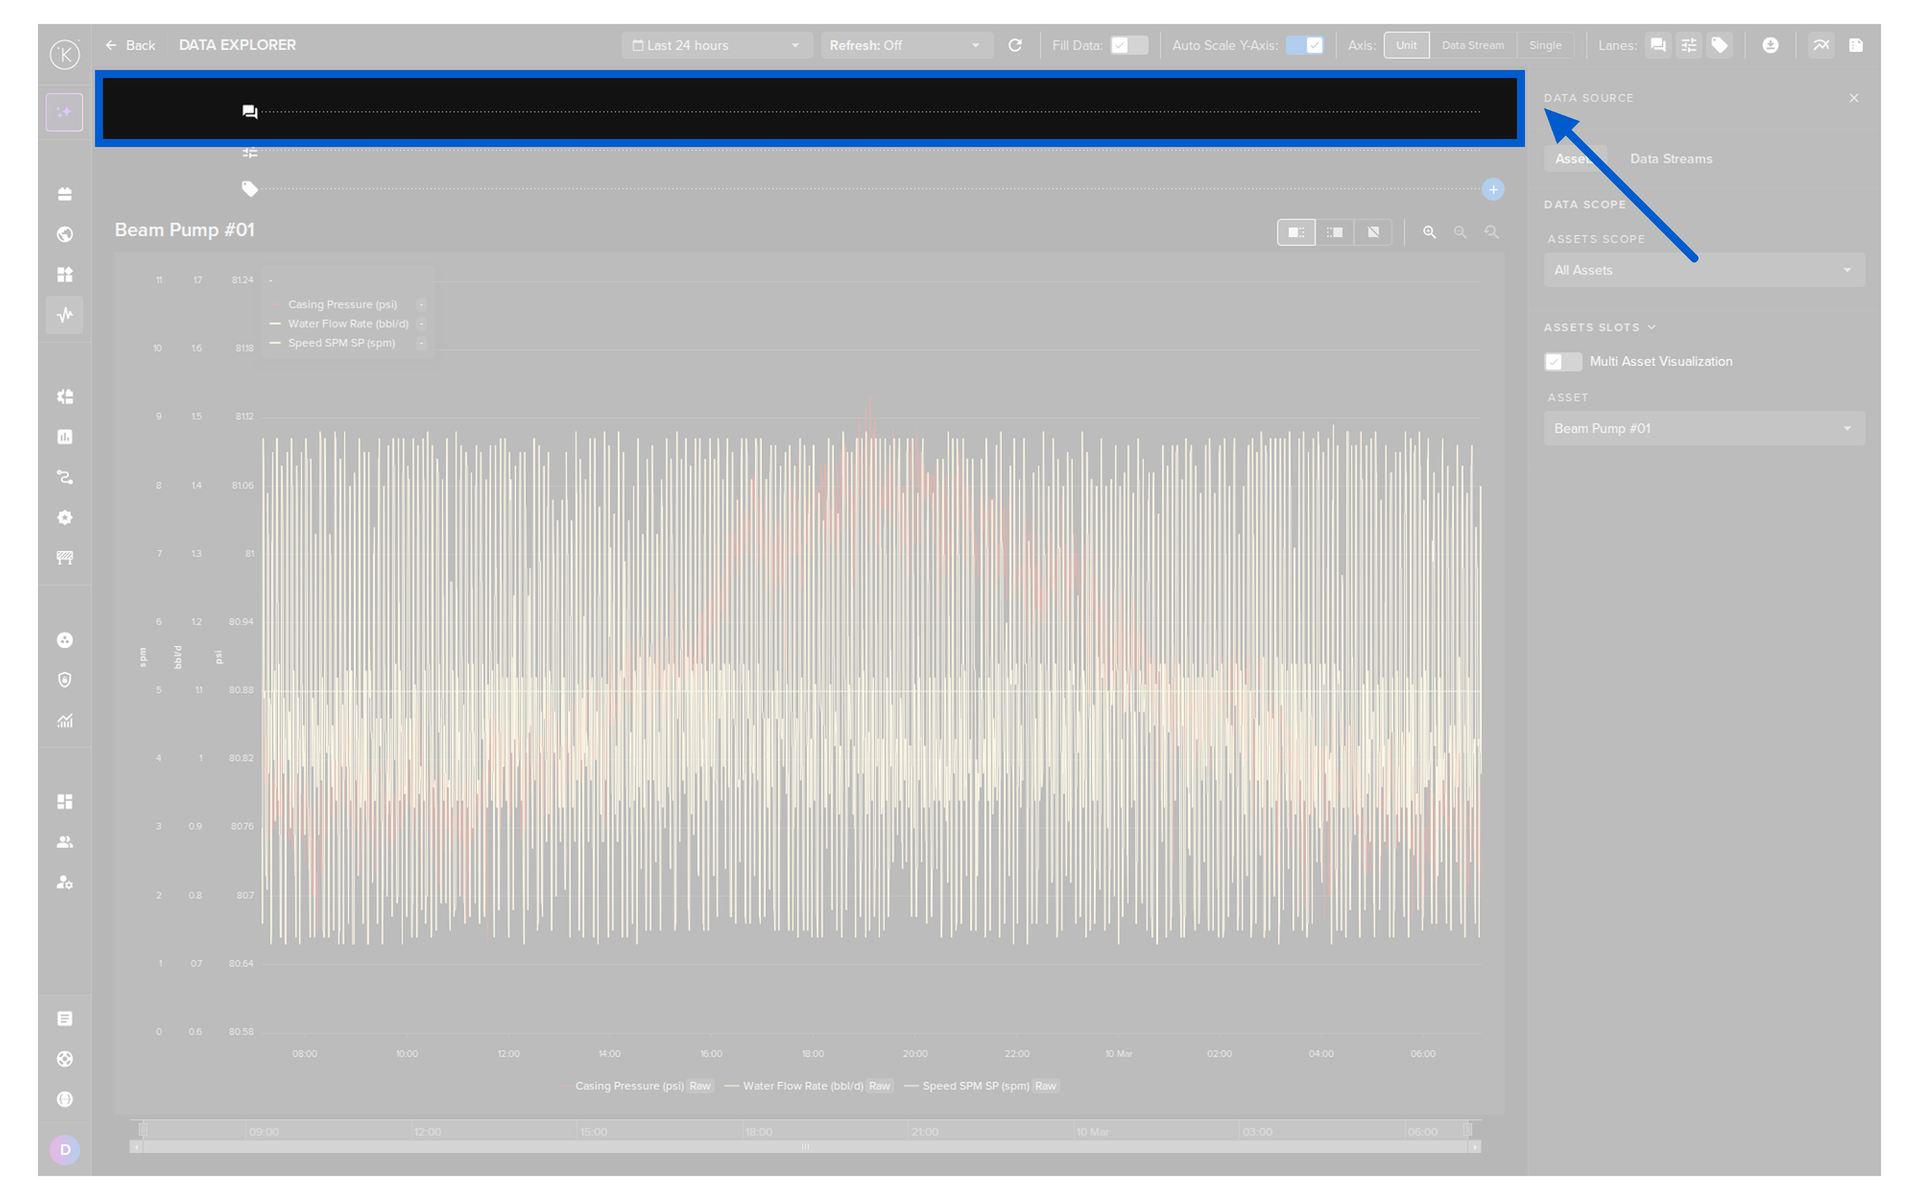This screenshot has height=1200, width=1920.
Task: Select the Single axis option
Action: tap(1545, 45)
